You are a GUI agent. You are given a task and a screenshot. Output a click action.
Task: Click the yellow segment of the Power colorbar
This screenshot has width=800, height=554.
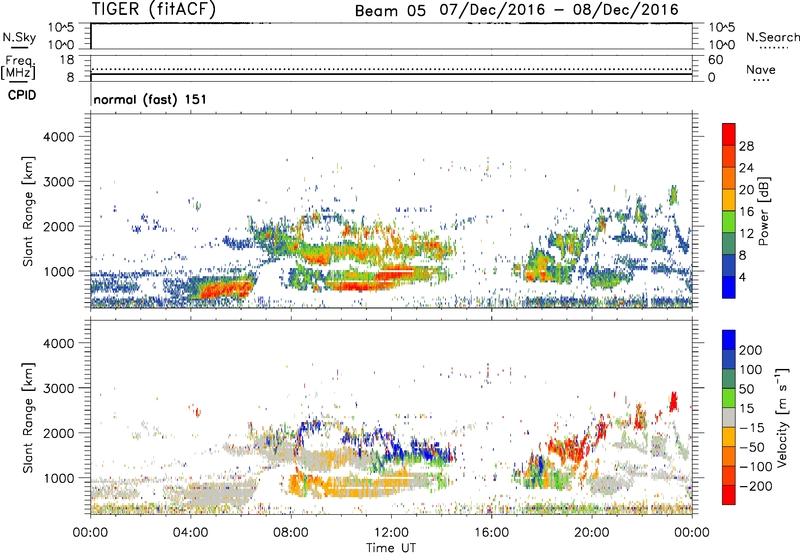tap(729, 199)
